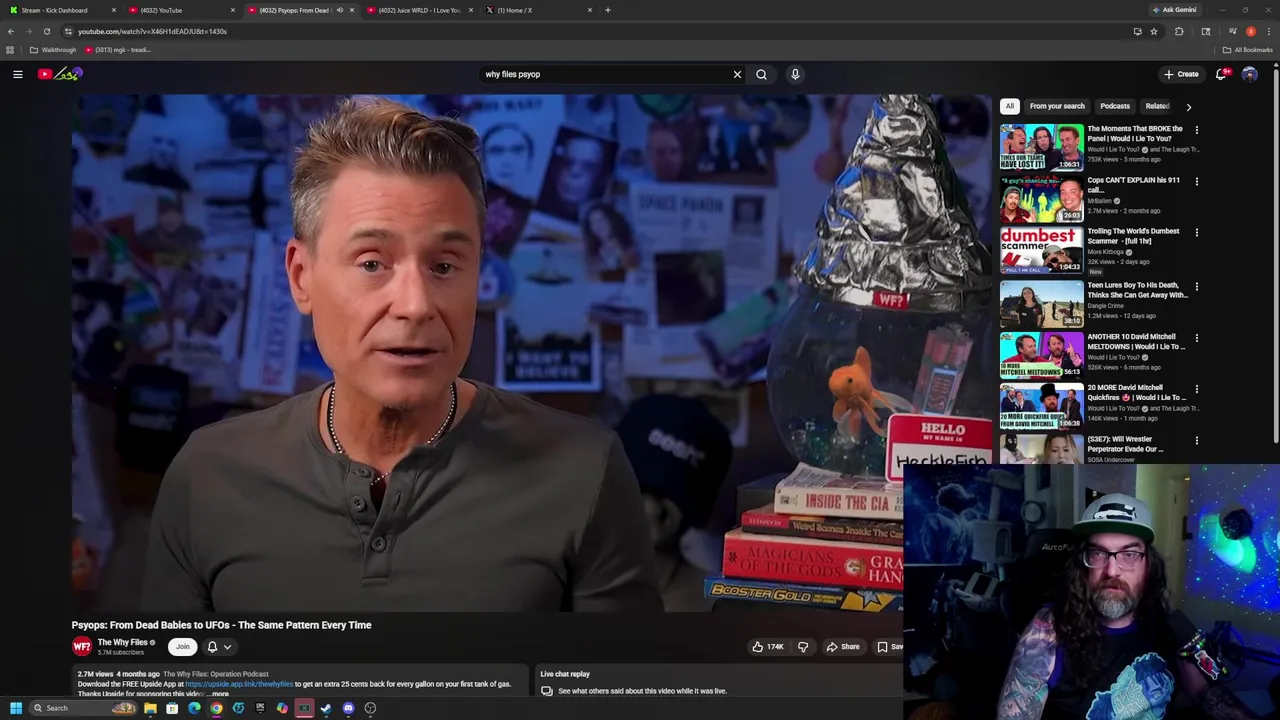
Task: Like the video (174K)
Action: coord(767,647)
